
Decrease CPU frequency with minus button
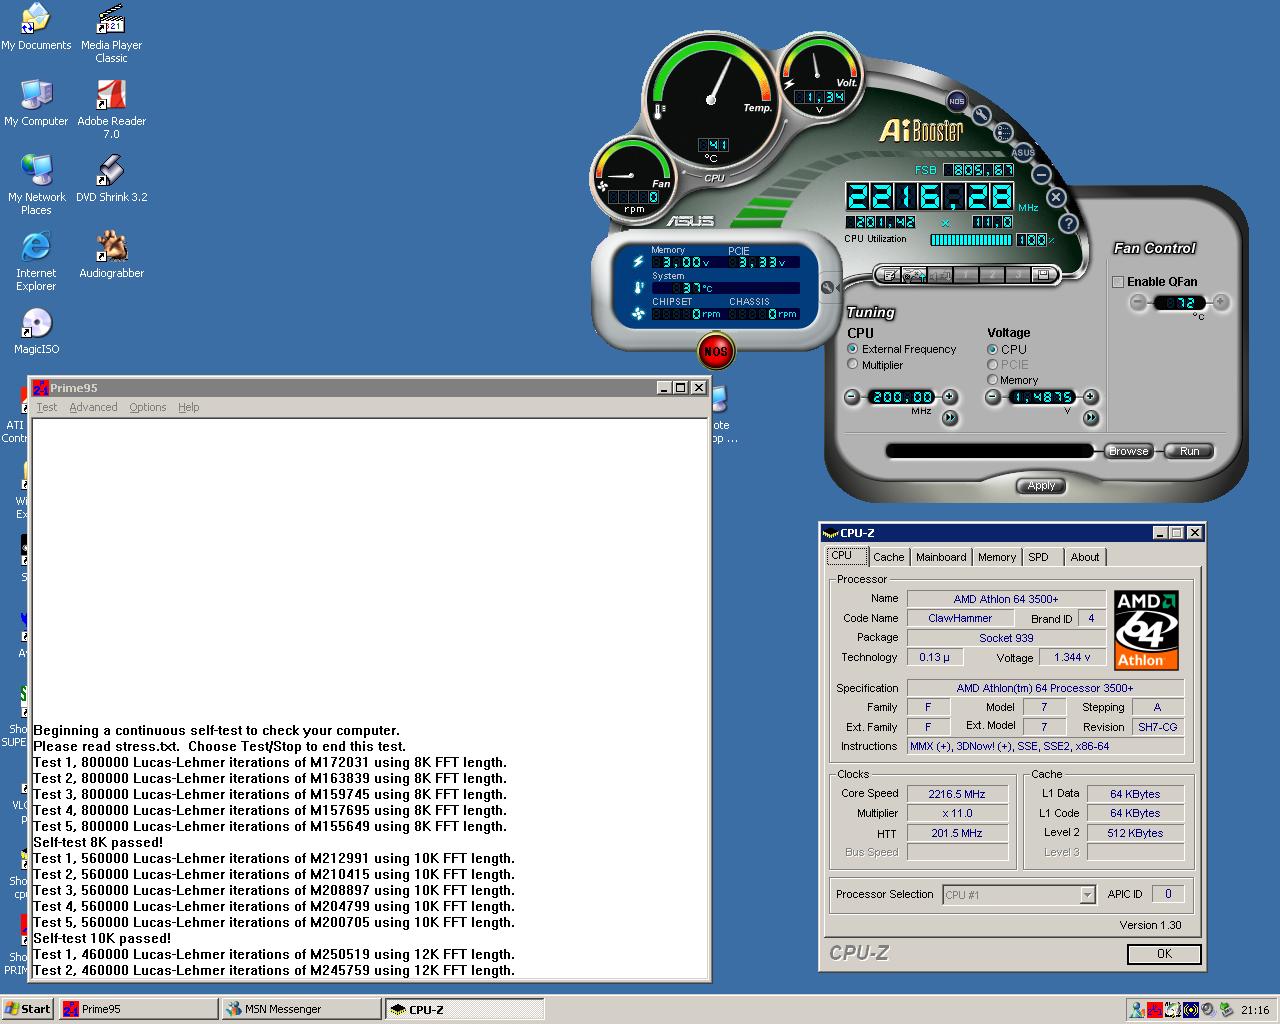point(851,397)
